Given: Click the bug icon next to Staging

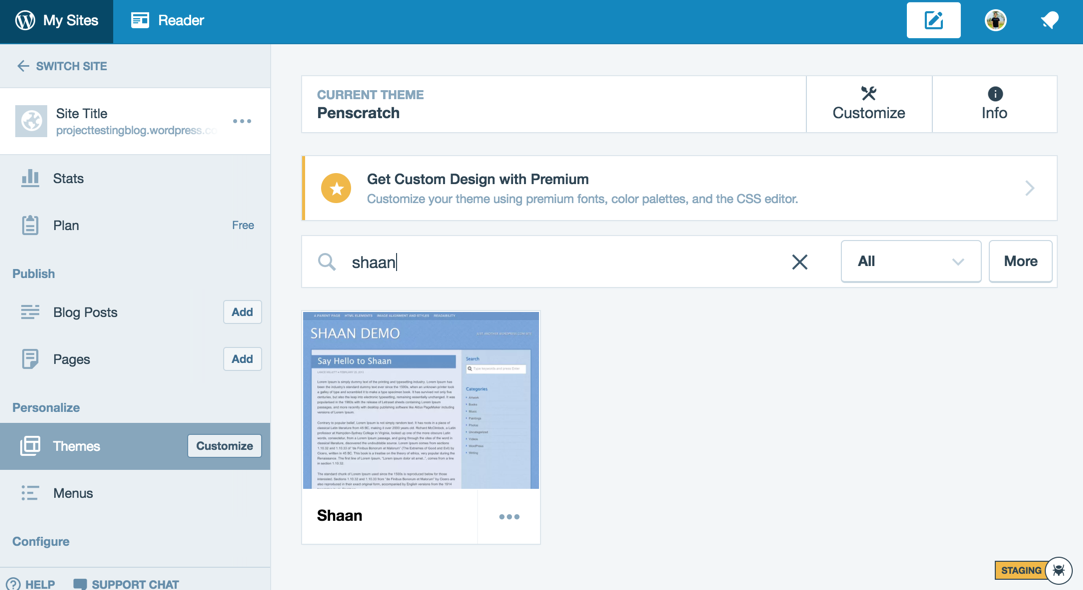Looking at the screenshot, I should [1059, 571].
